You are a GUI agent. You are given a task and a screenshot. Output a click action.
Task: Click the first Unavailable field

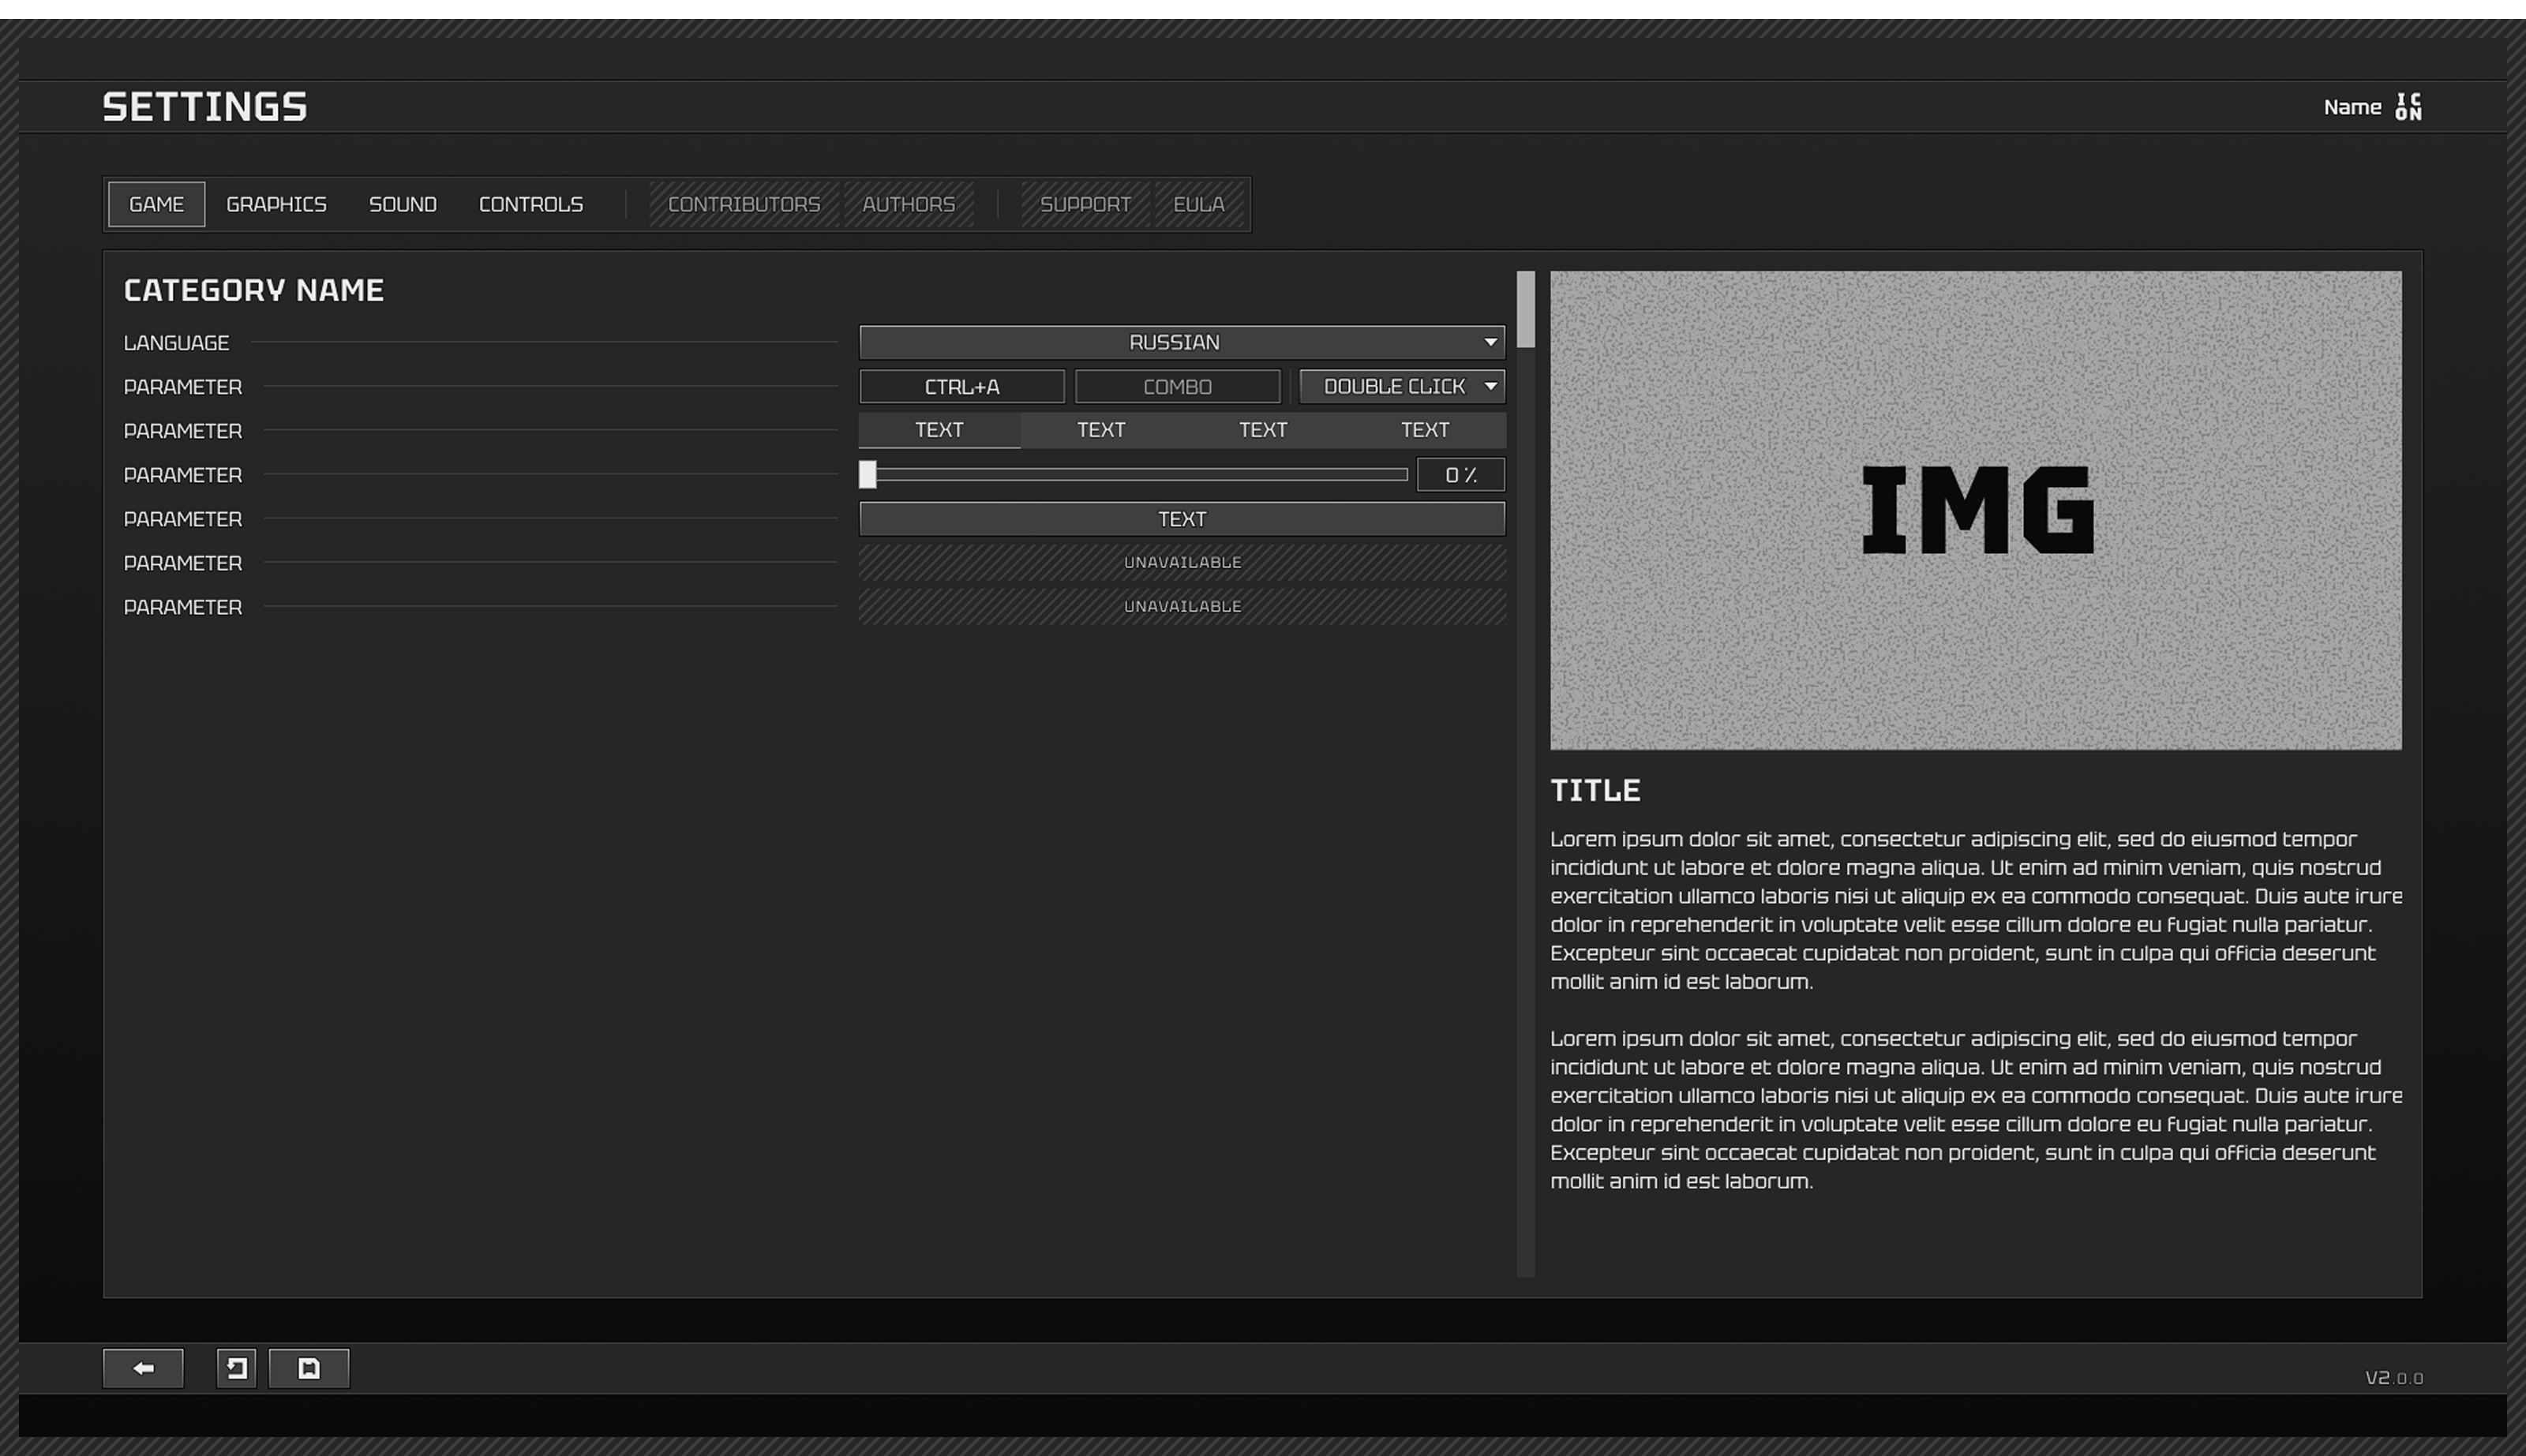[1182, 562]
